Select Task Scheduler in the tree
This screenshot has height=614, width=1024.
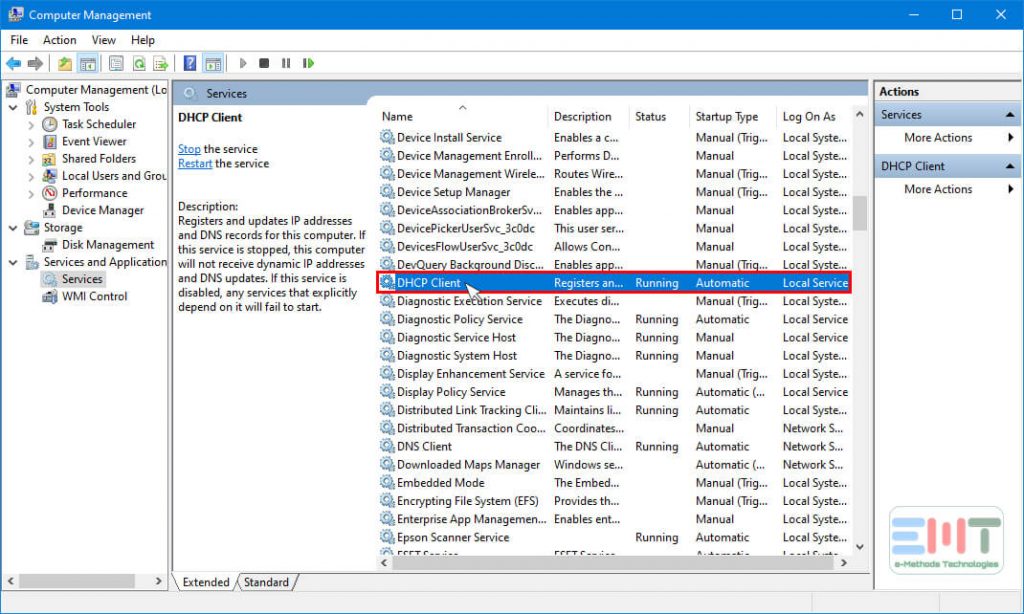point(99,124)
